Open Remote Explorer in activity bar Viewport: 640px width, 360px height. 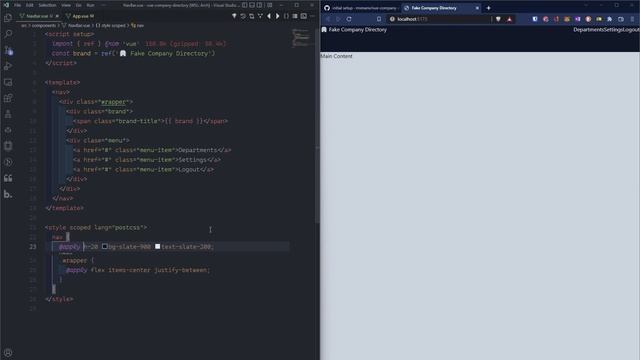pyautogui.click(x=8, y=82)
